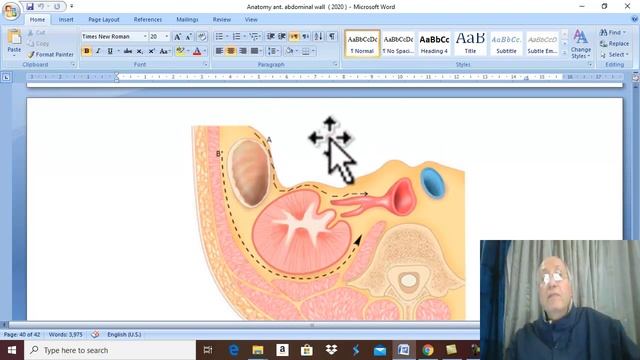The image size is (640, 360).
Task: Open Microsoft Edge from the taskbar
Action: [x=233, y=350]
